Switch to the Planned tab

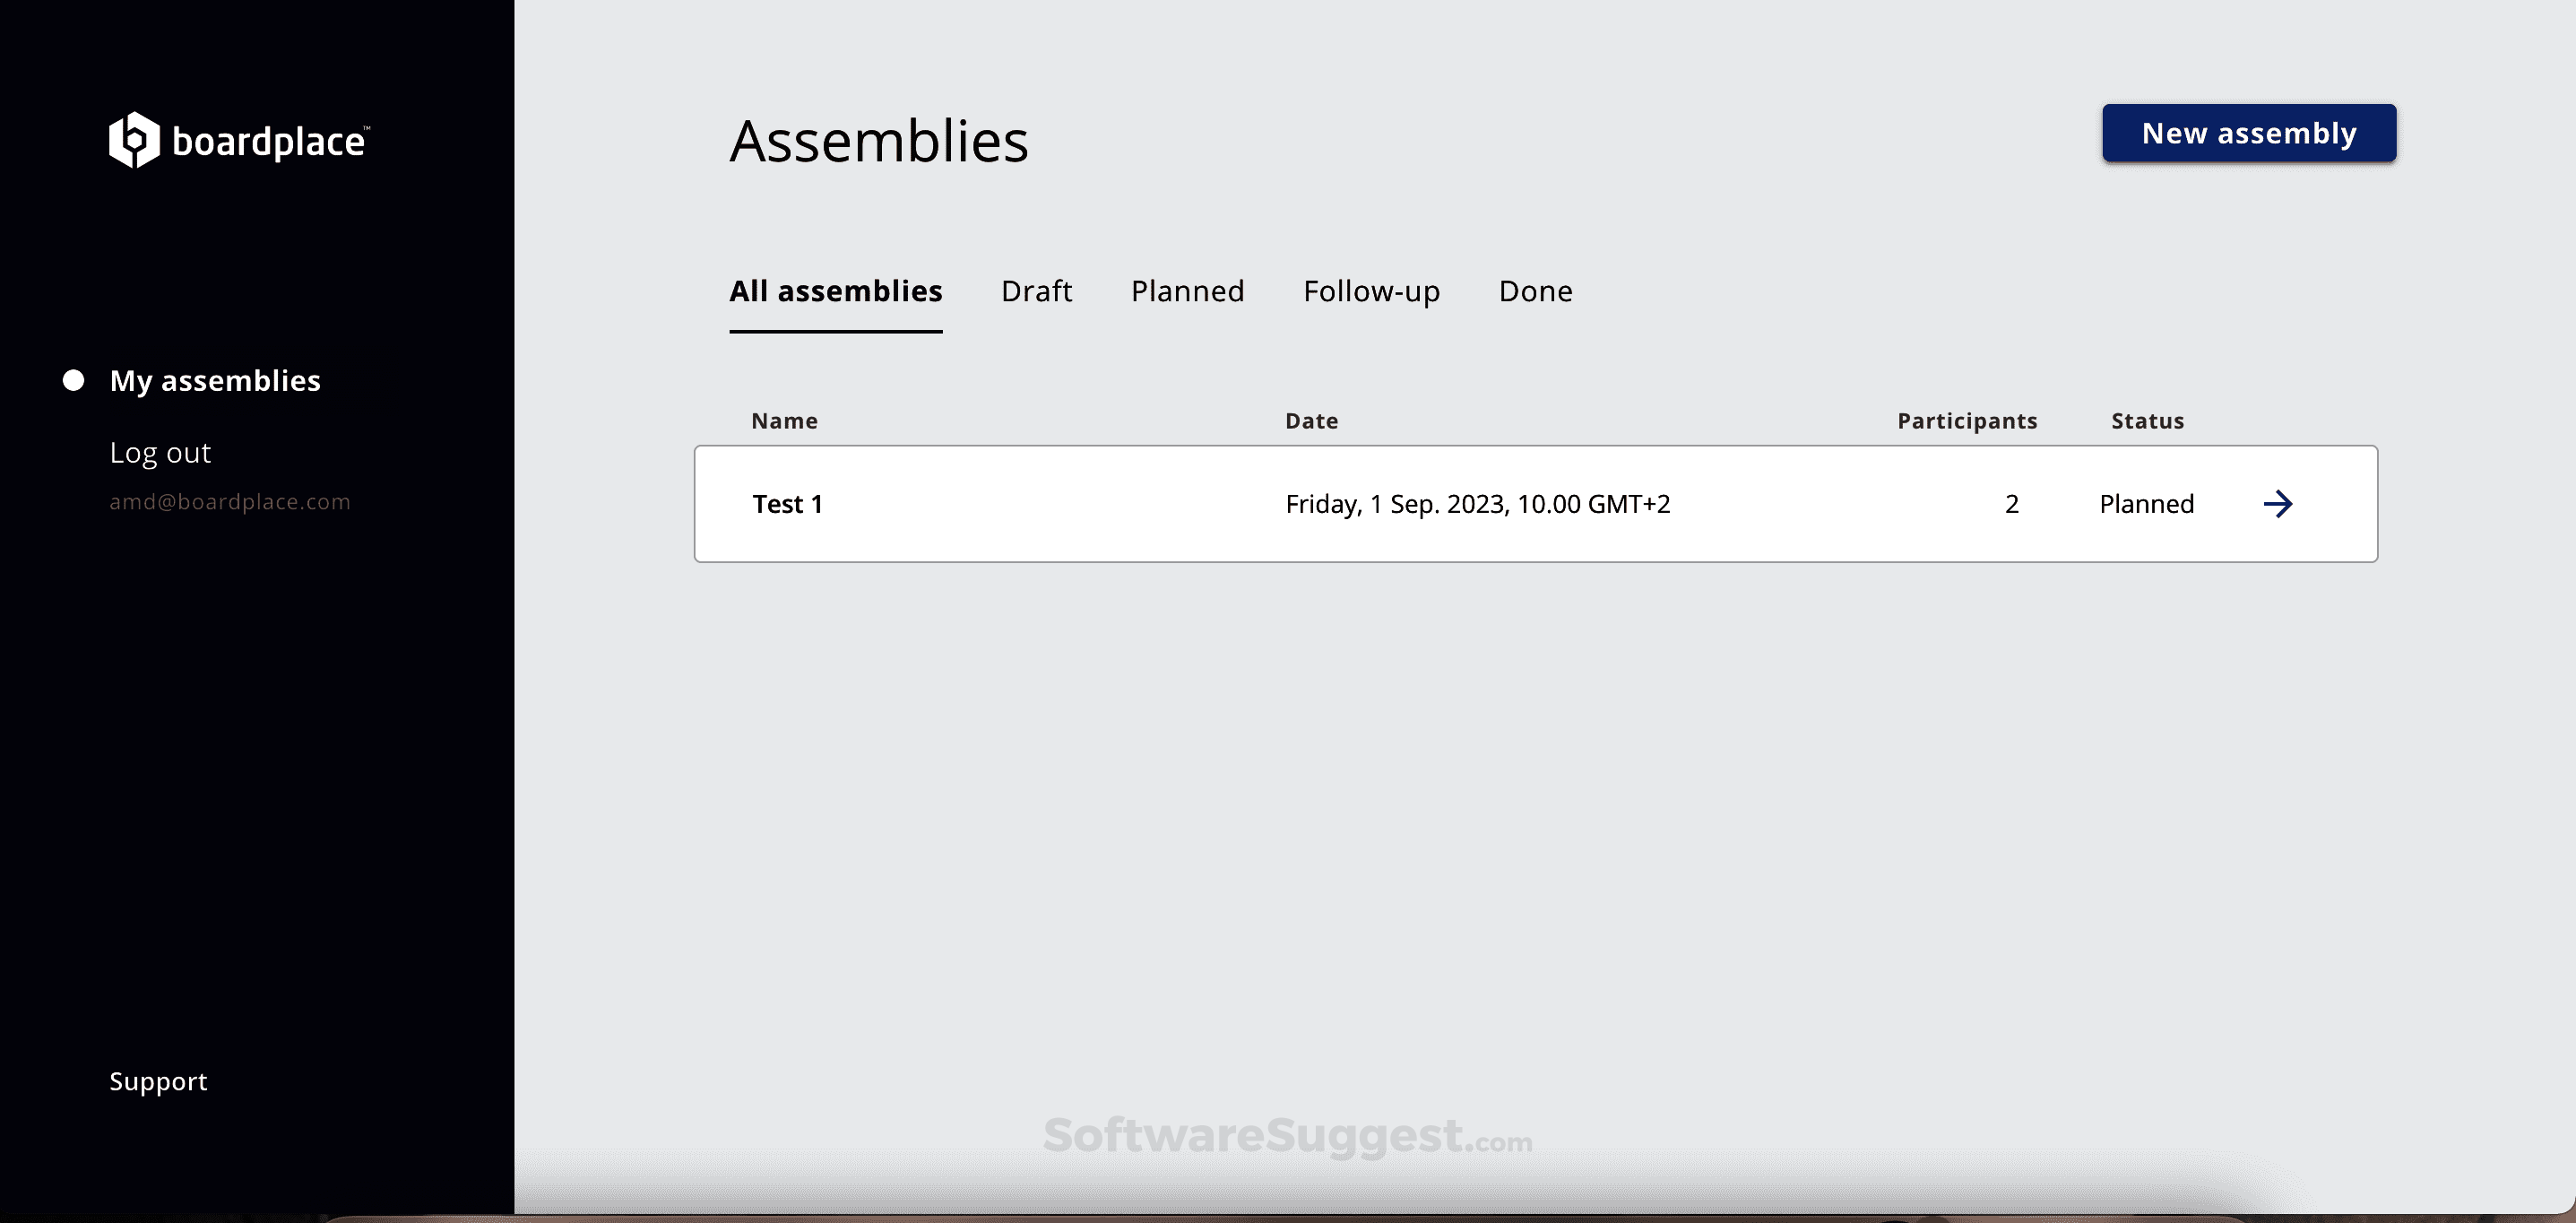(1187, 291)
